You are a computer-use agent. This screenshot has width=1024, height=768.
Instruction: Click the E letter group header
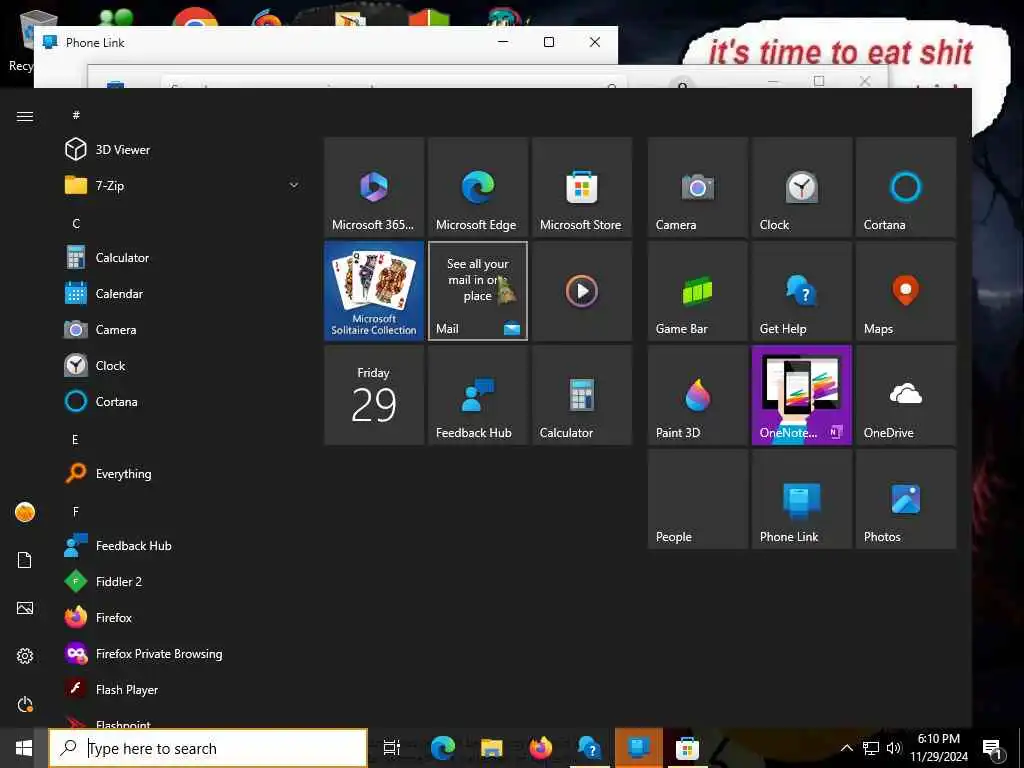75,440
